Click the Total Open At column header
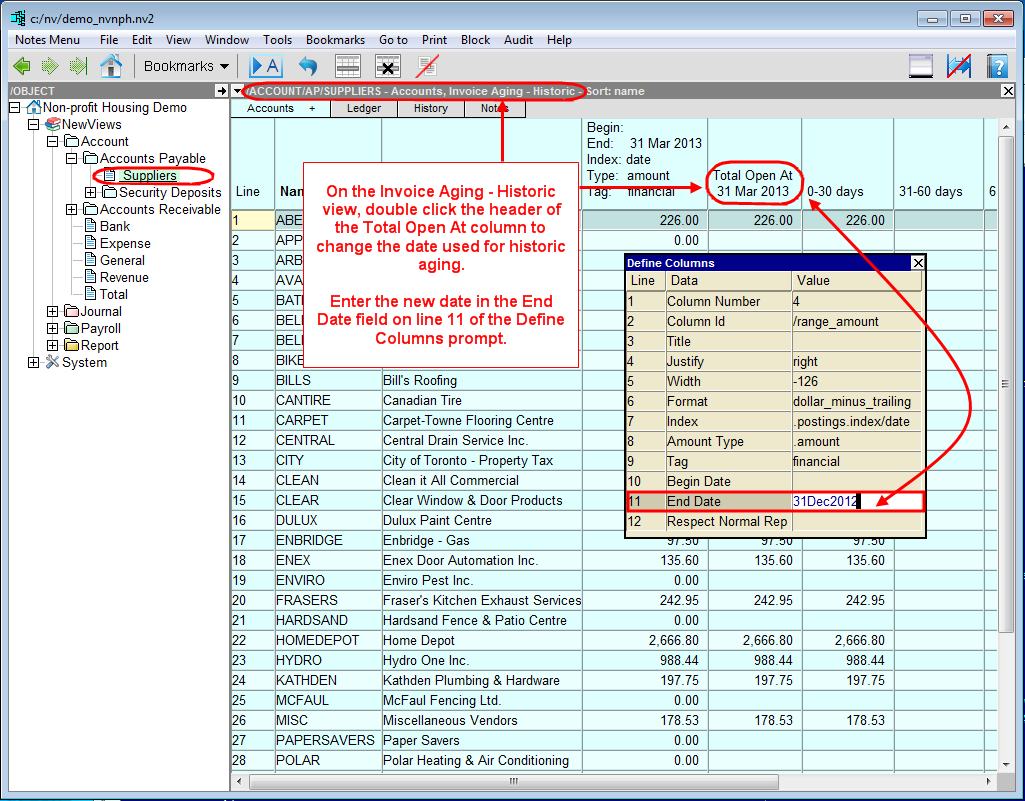Viewport: 1025px width, 801px height. pyautogui.click(x=753, y=183)
